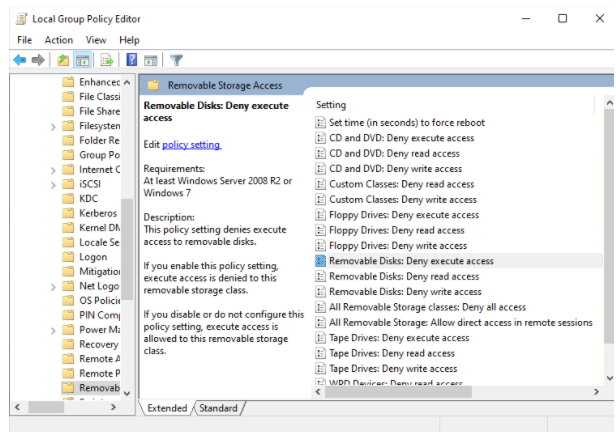Image resolution: width=616 pixels, height=432 pixels.
Task: Select the Enhanced tree folder
Action: coord(91,82)
